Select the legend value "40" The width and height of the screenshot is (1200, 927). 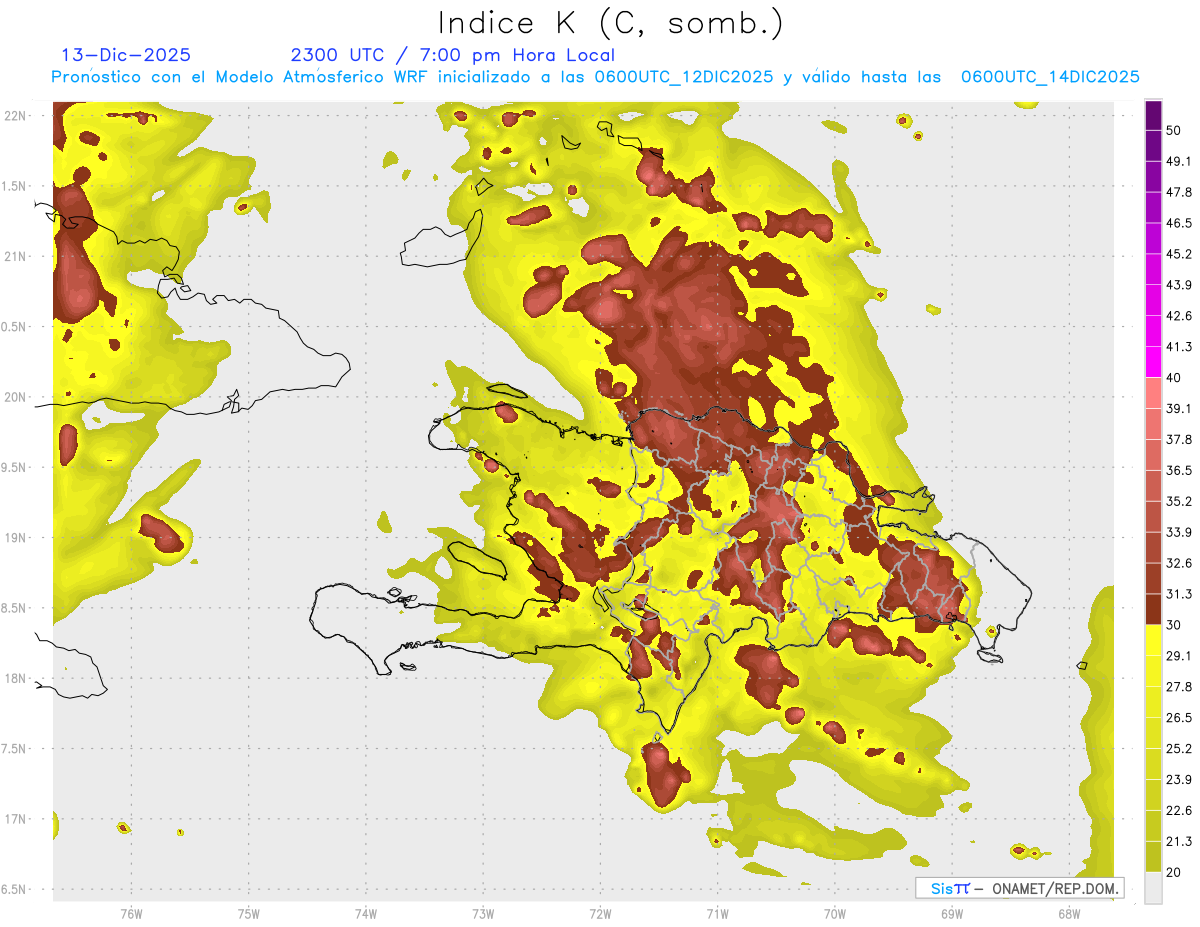coord(1174,378)
